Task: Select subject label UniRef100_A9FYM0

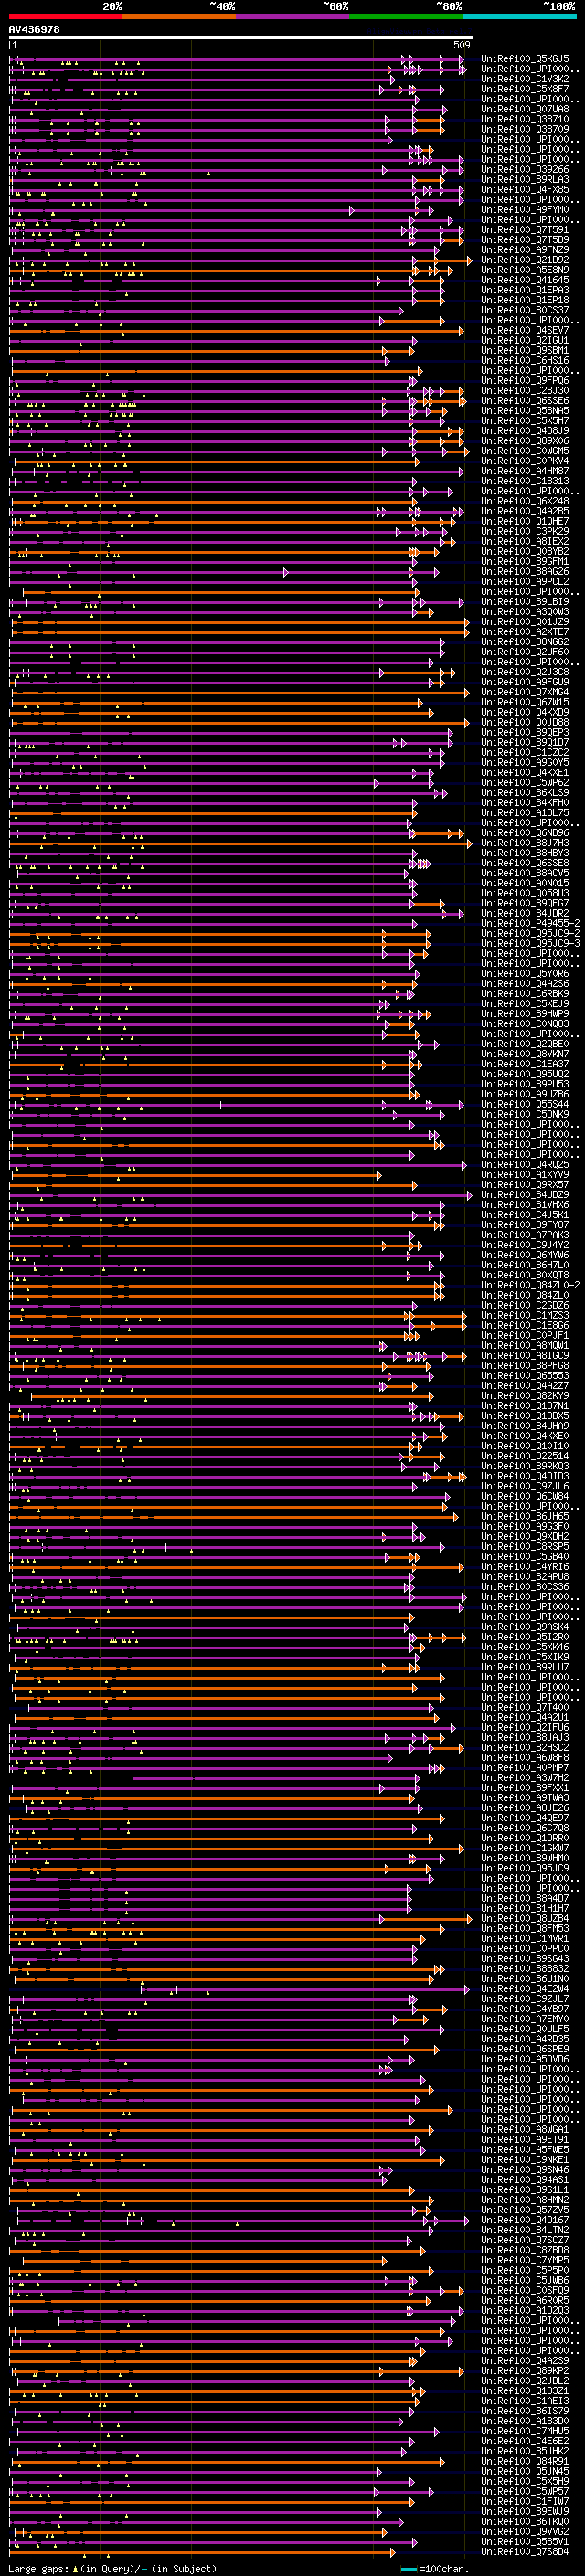Action: pos(525,210)
